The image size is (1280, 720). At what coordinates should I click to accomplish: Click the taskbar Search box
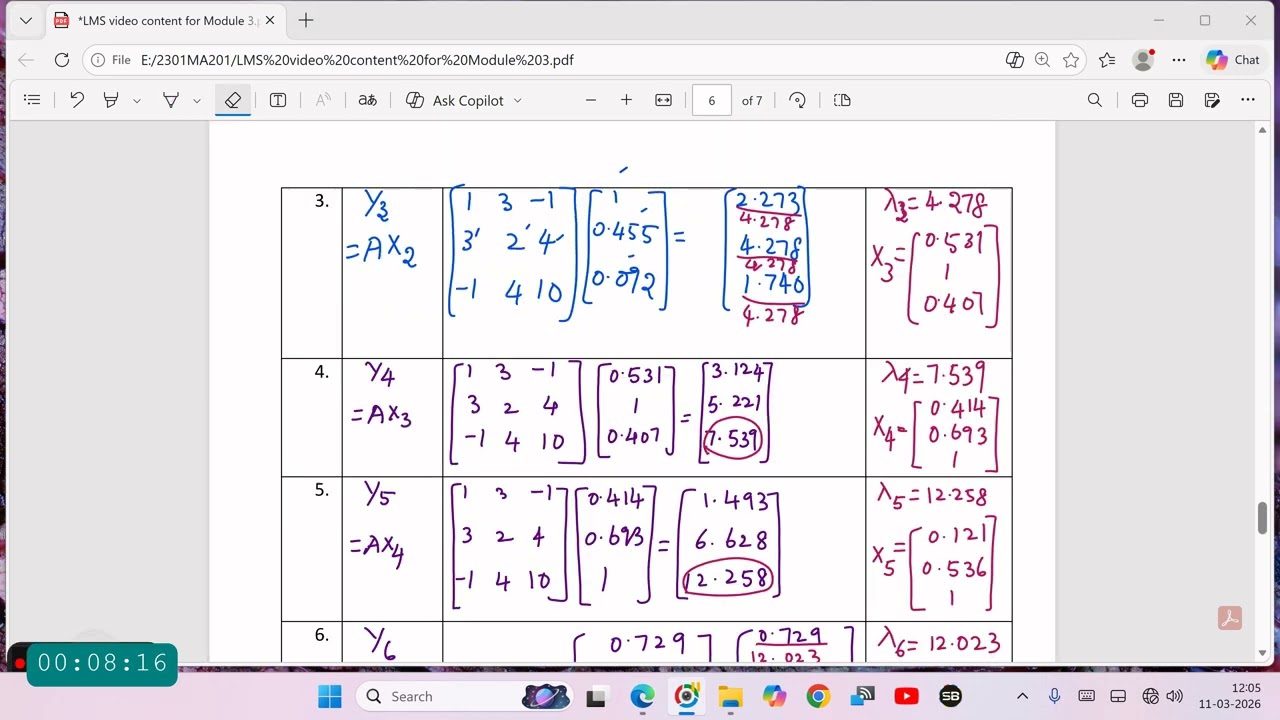coord(464,696)
